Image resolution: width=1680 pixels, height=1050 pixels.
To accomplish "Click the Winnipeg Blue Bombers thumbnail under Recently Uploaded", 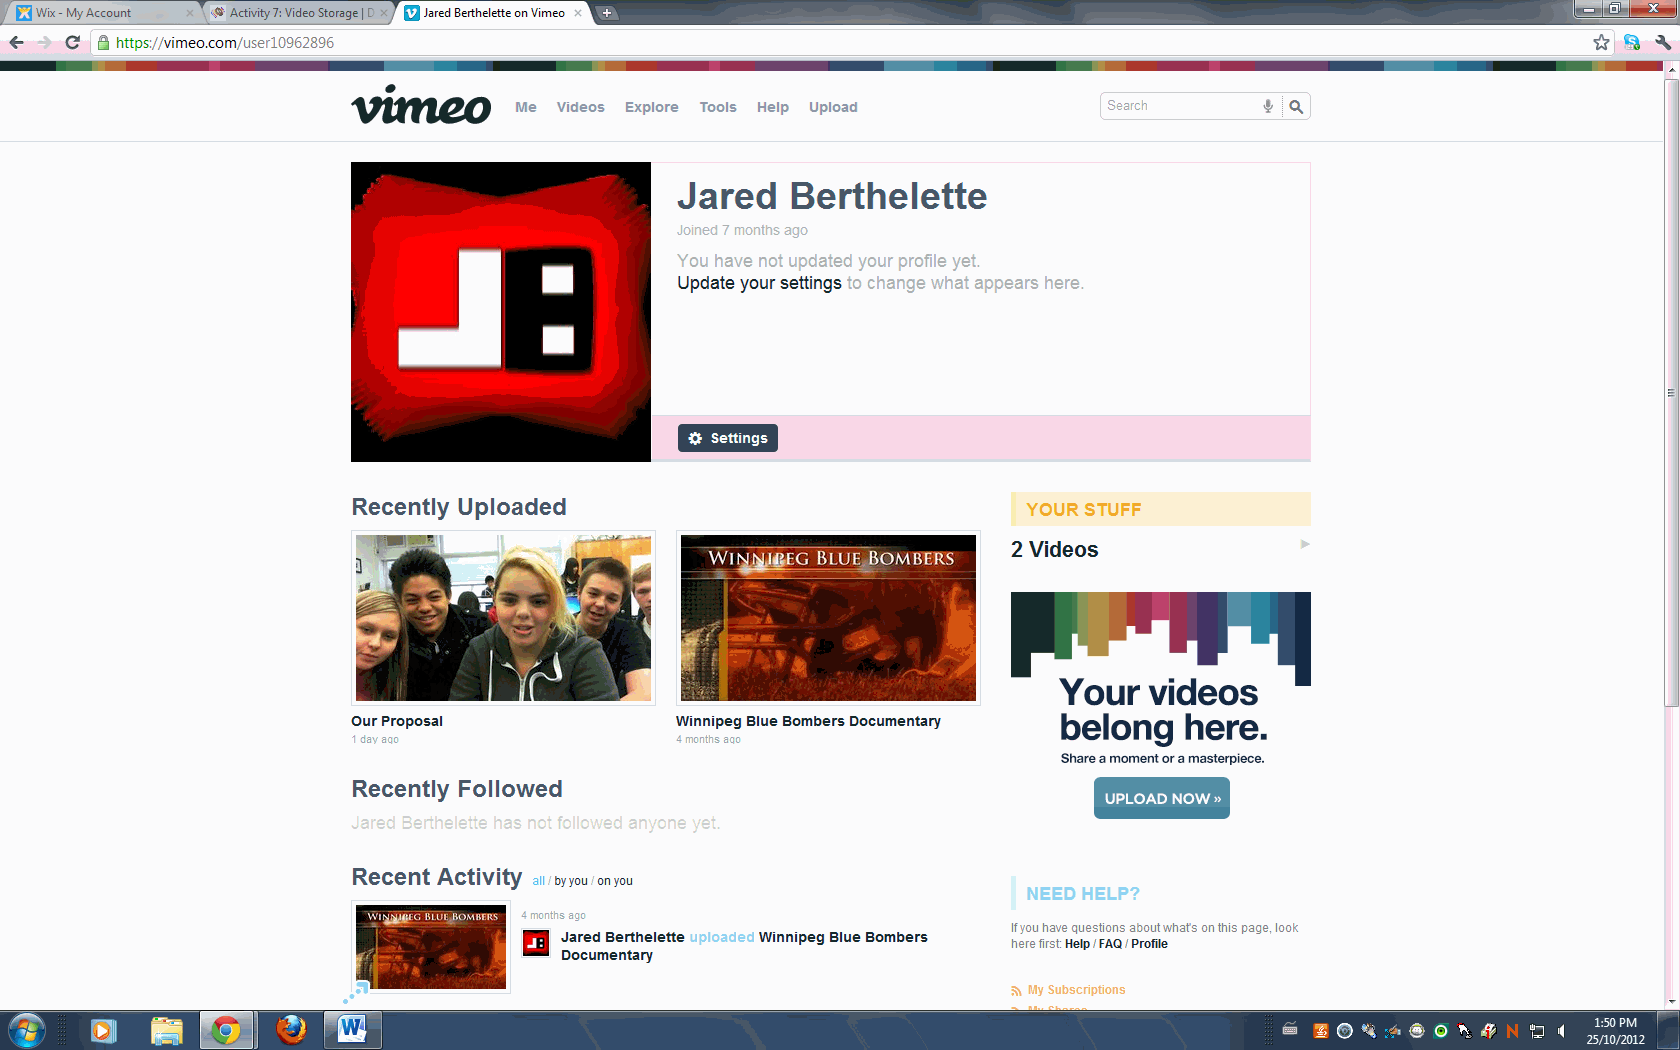I will coord(828,618).
